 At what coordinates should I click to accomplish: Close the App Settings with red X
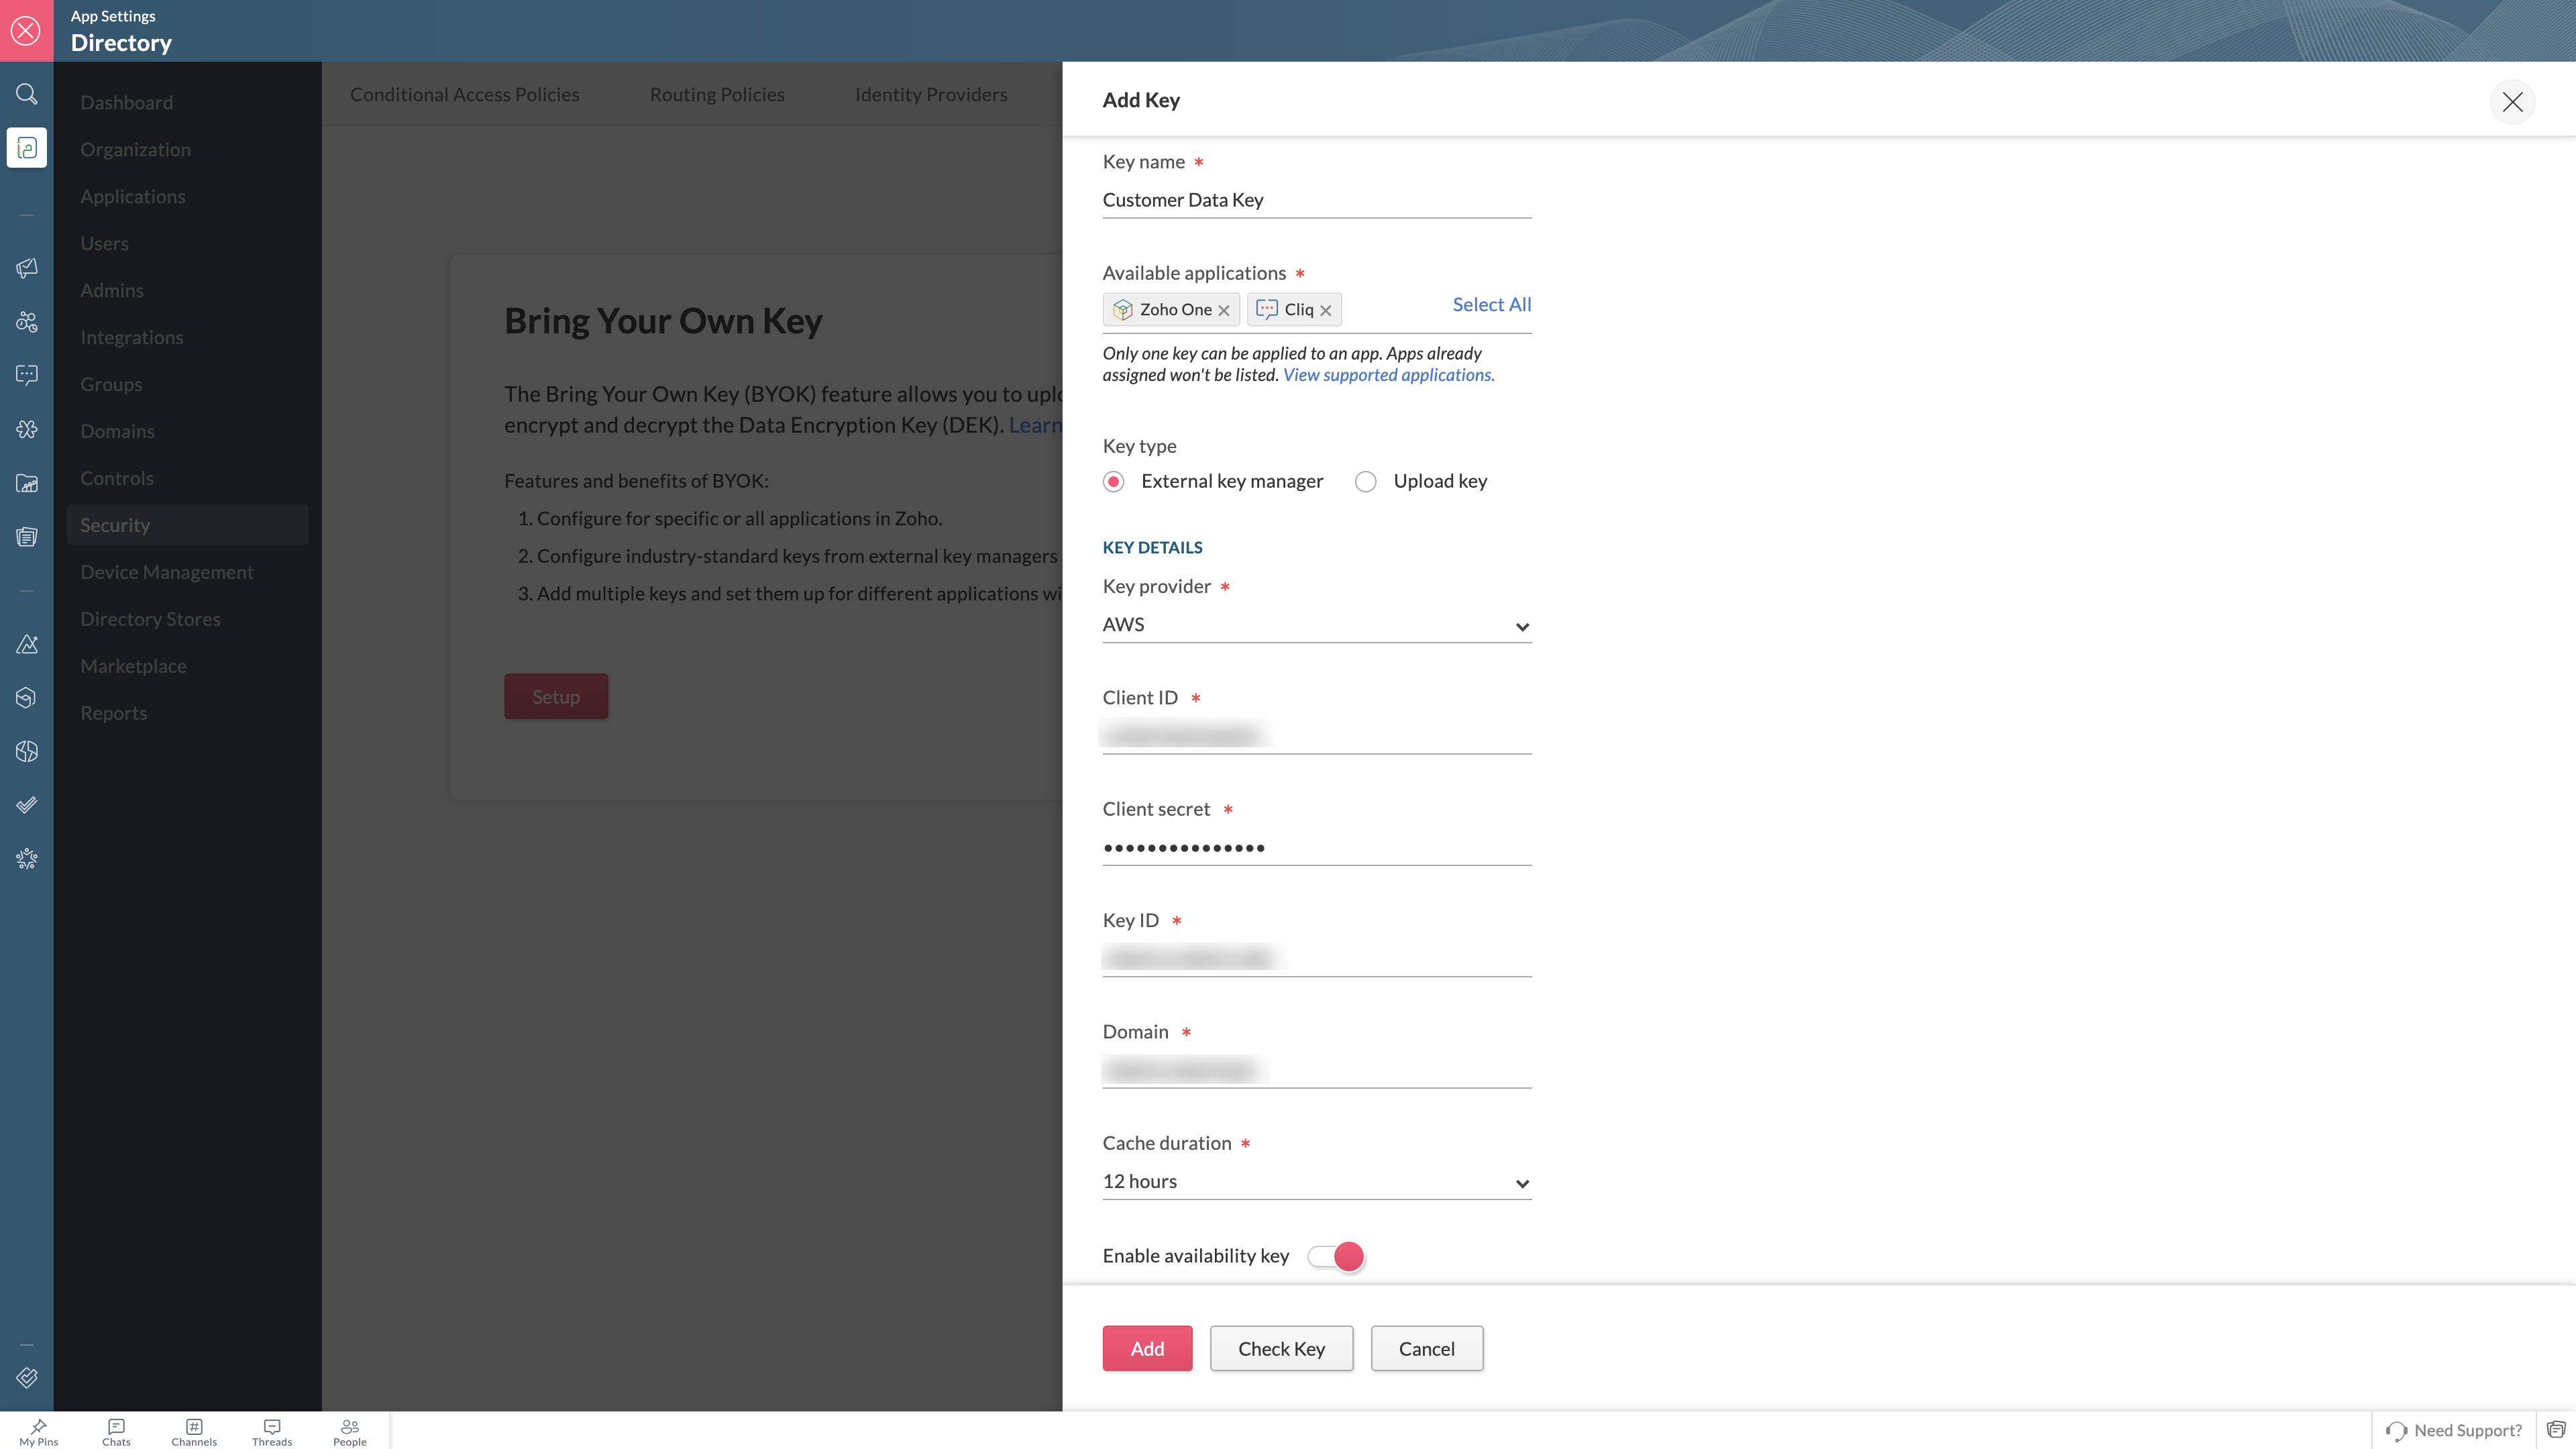(26, 30)
